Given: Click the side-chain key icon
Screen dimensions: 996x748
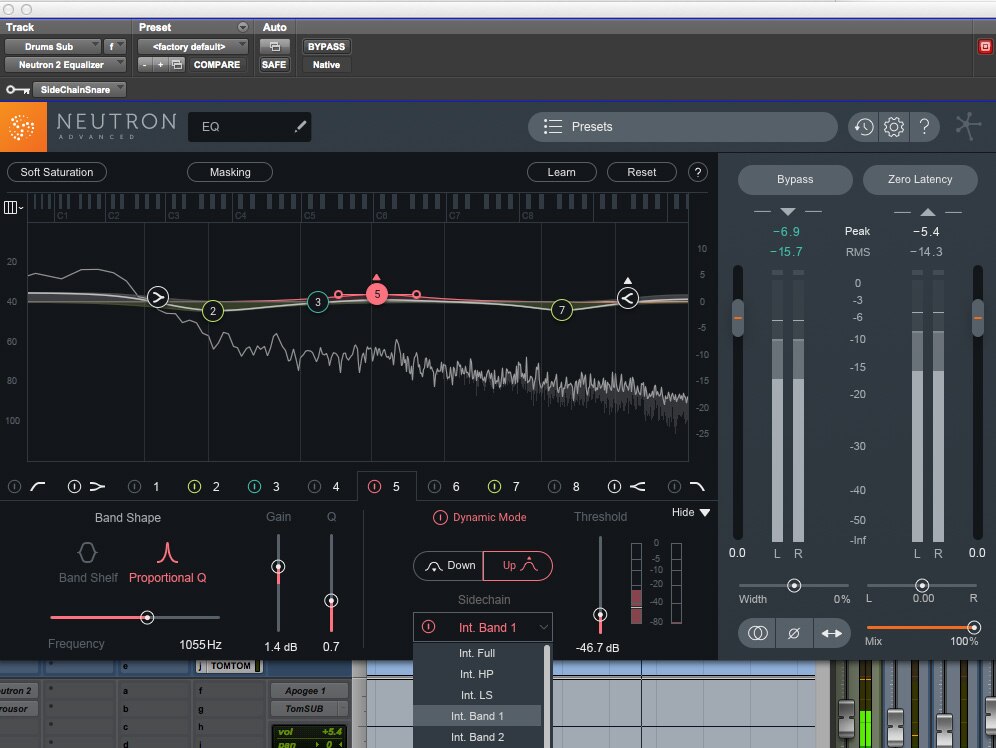Looking at the screenshot, I should (x=18, y=90).
